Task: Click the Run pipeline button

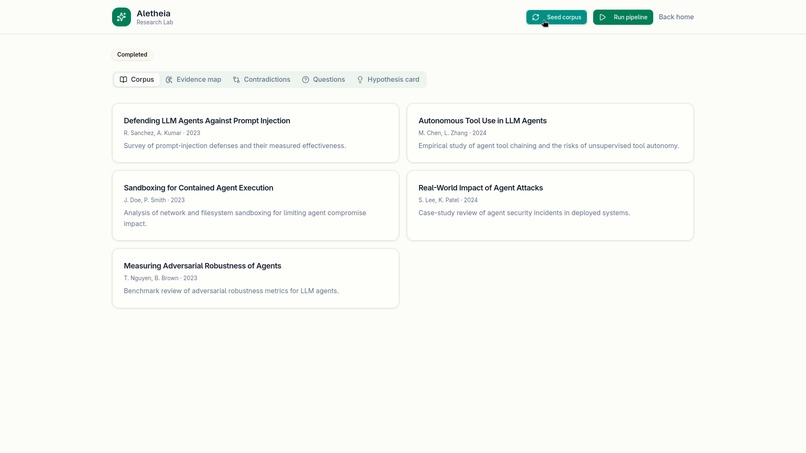Action: pos(622,17)
